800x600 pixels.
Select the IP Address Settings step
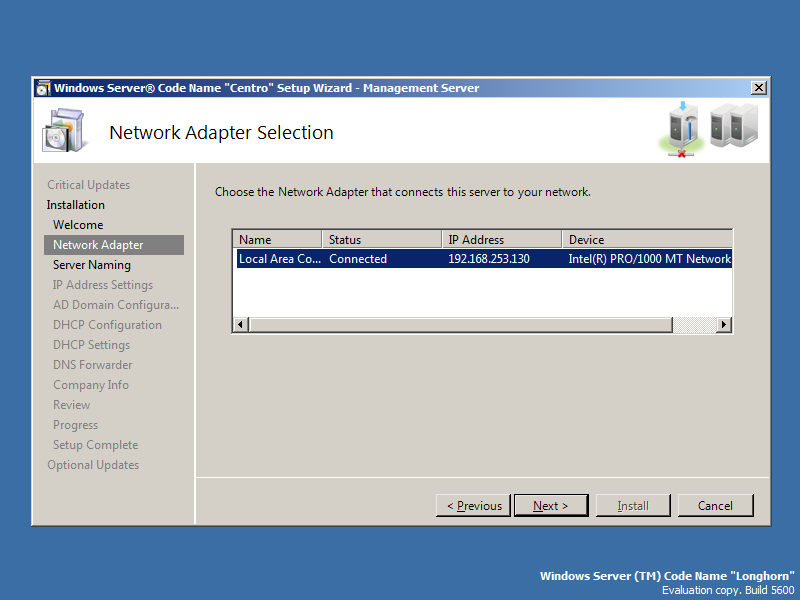(x=103, y=285)
